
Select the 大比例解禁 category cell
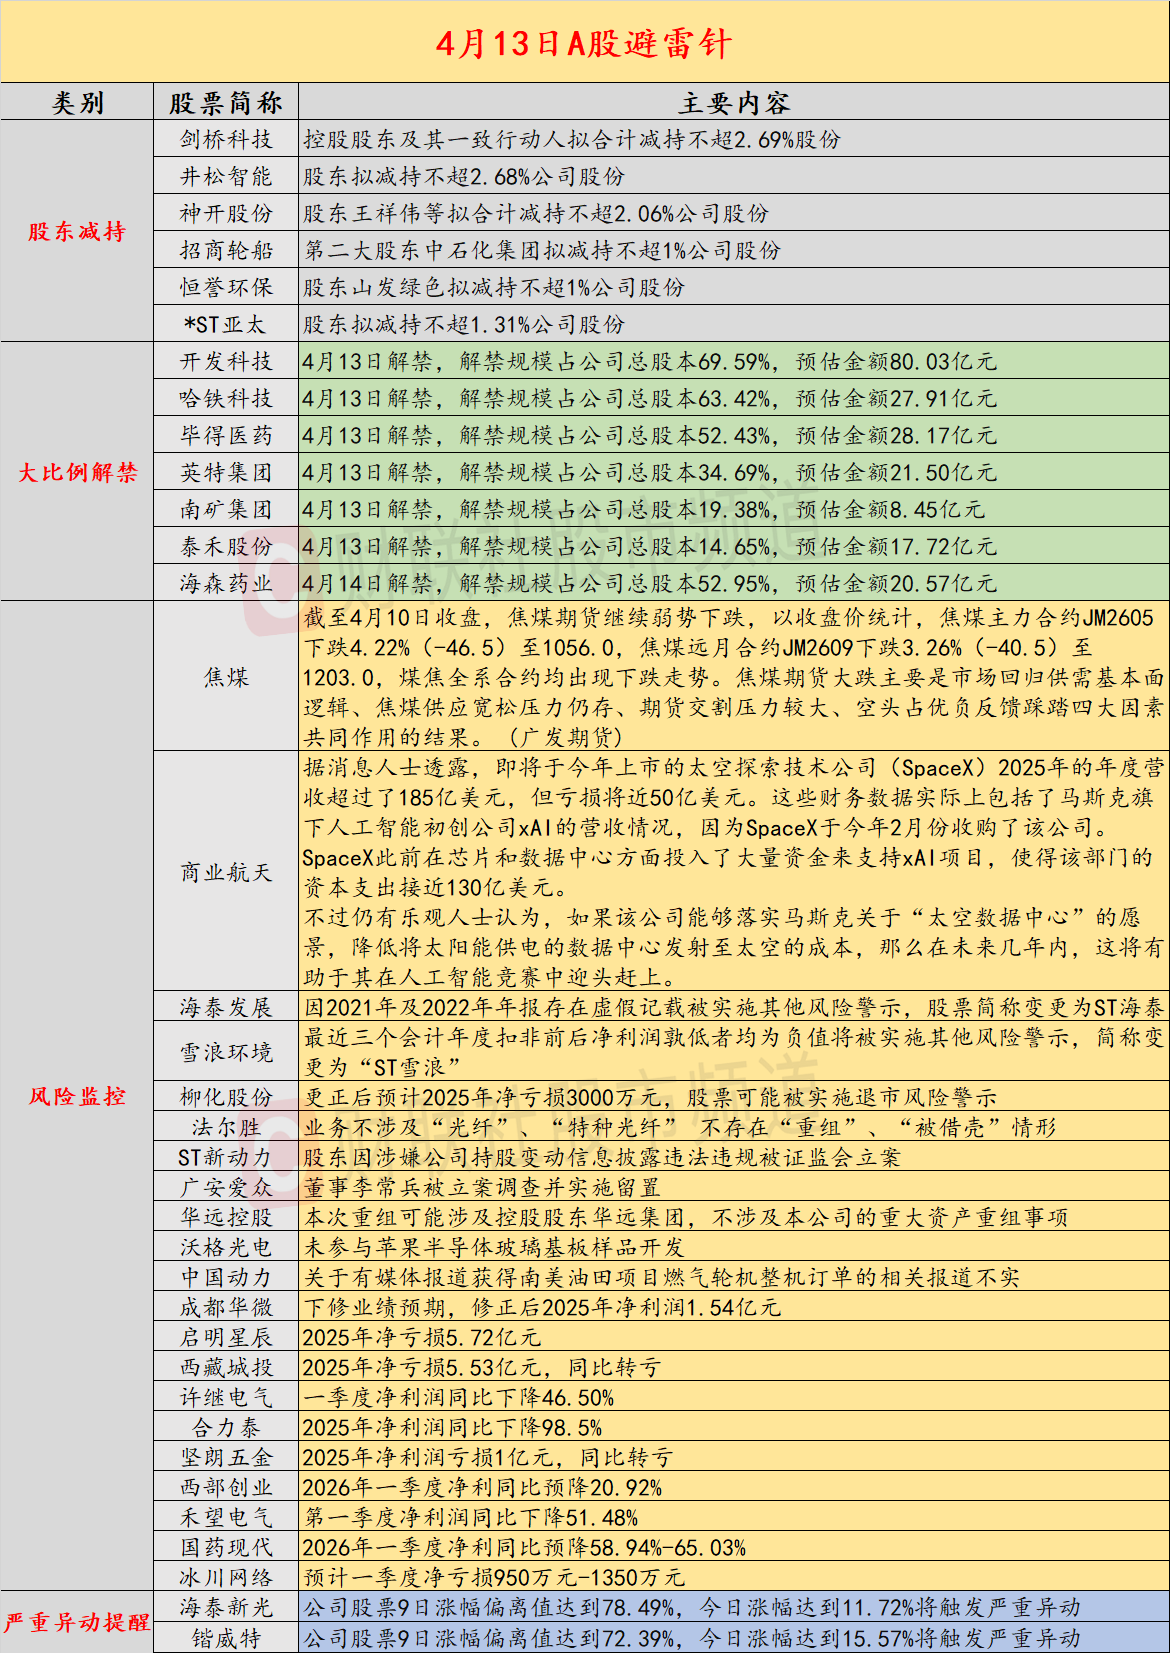tap(77, 472)
